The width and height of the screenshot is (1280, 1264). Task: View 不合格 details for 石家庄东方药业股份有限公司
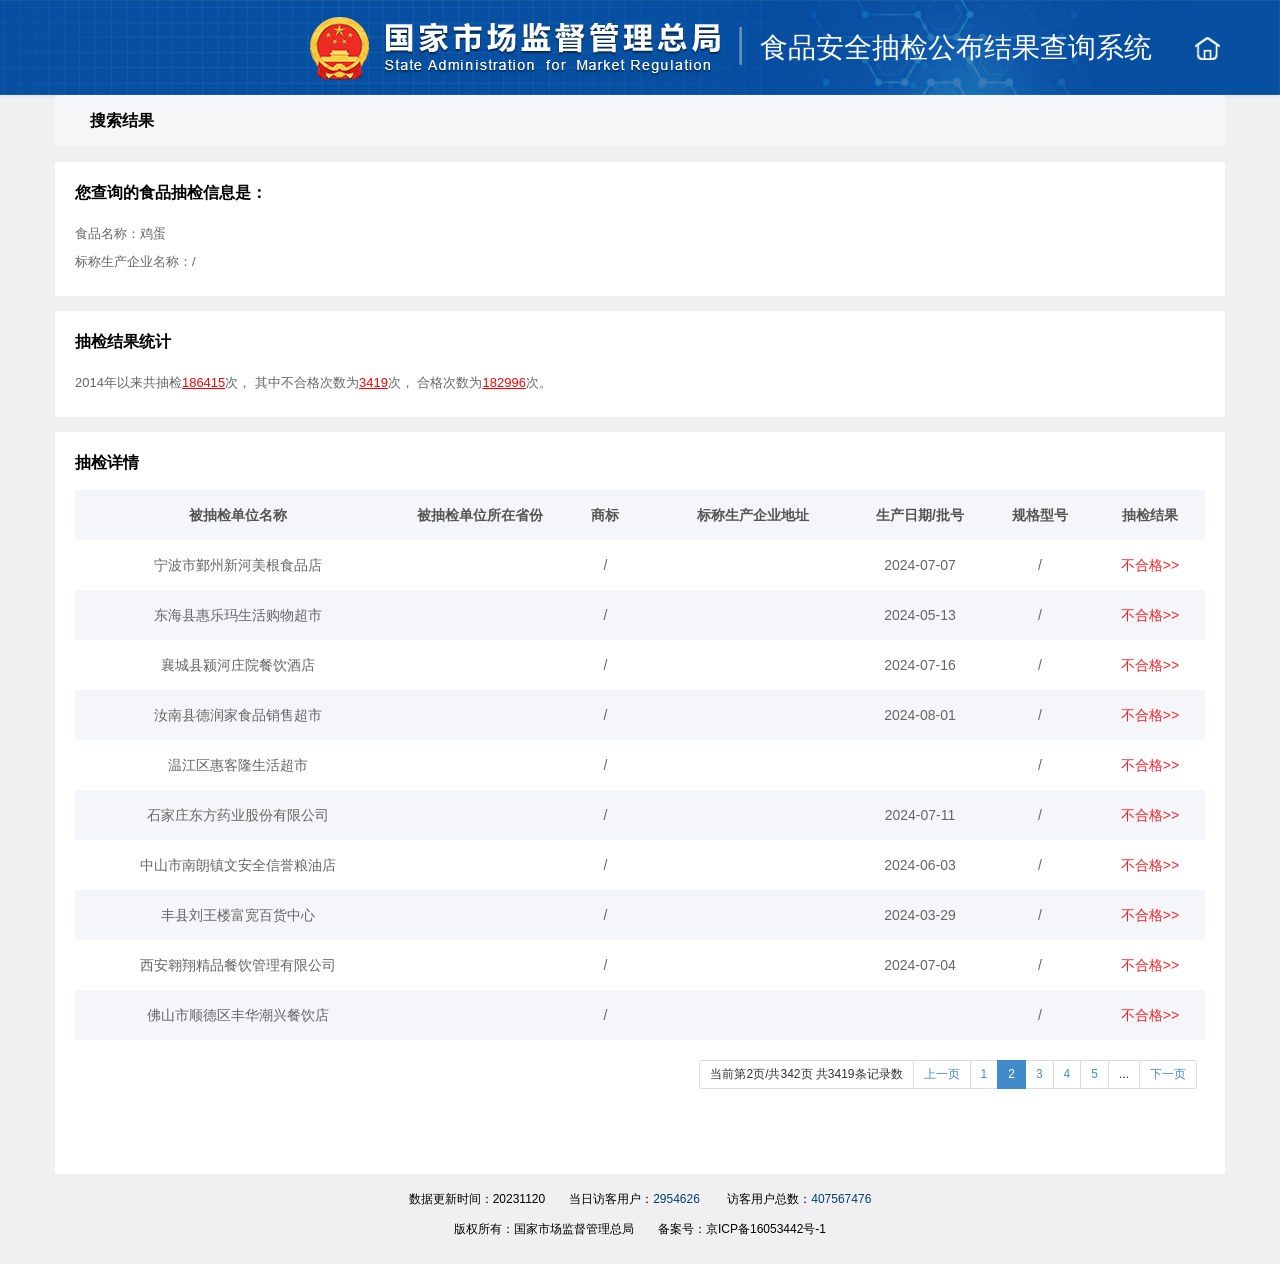pyautogui.click(x=1149, y=816)
